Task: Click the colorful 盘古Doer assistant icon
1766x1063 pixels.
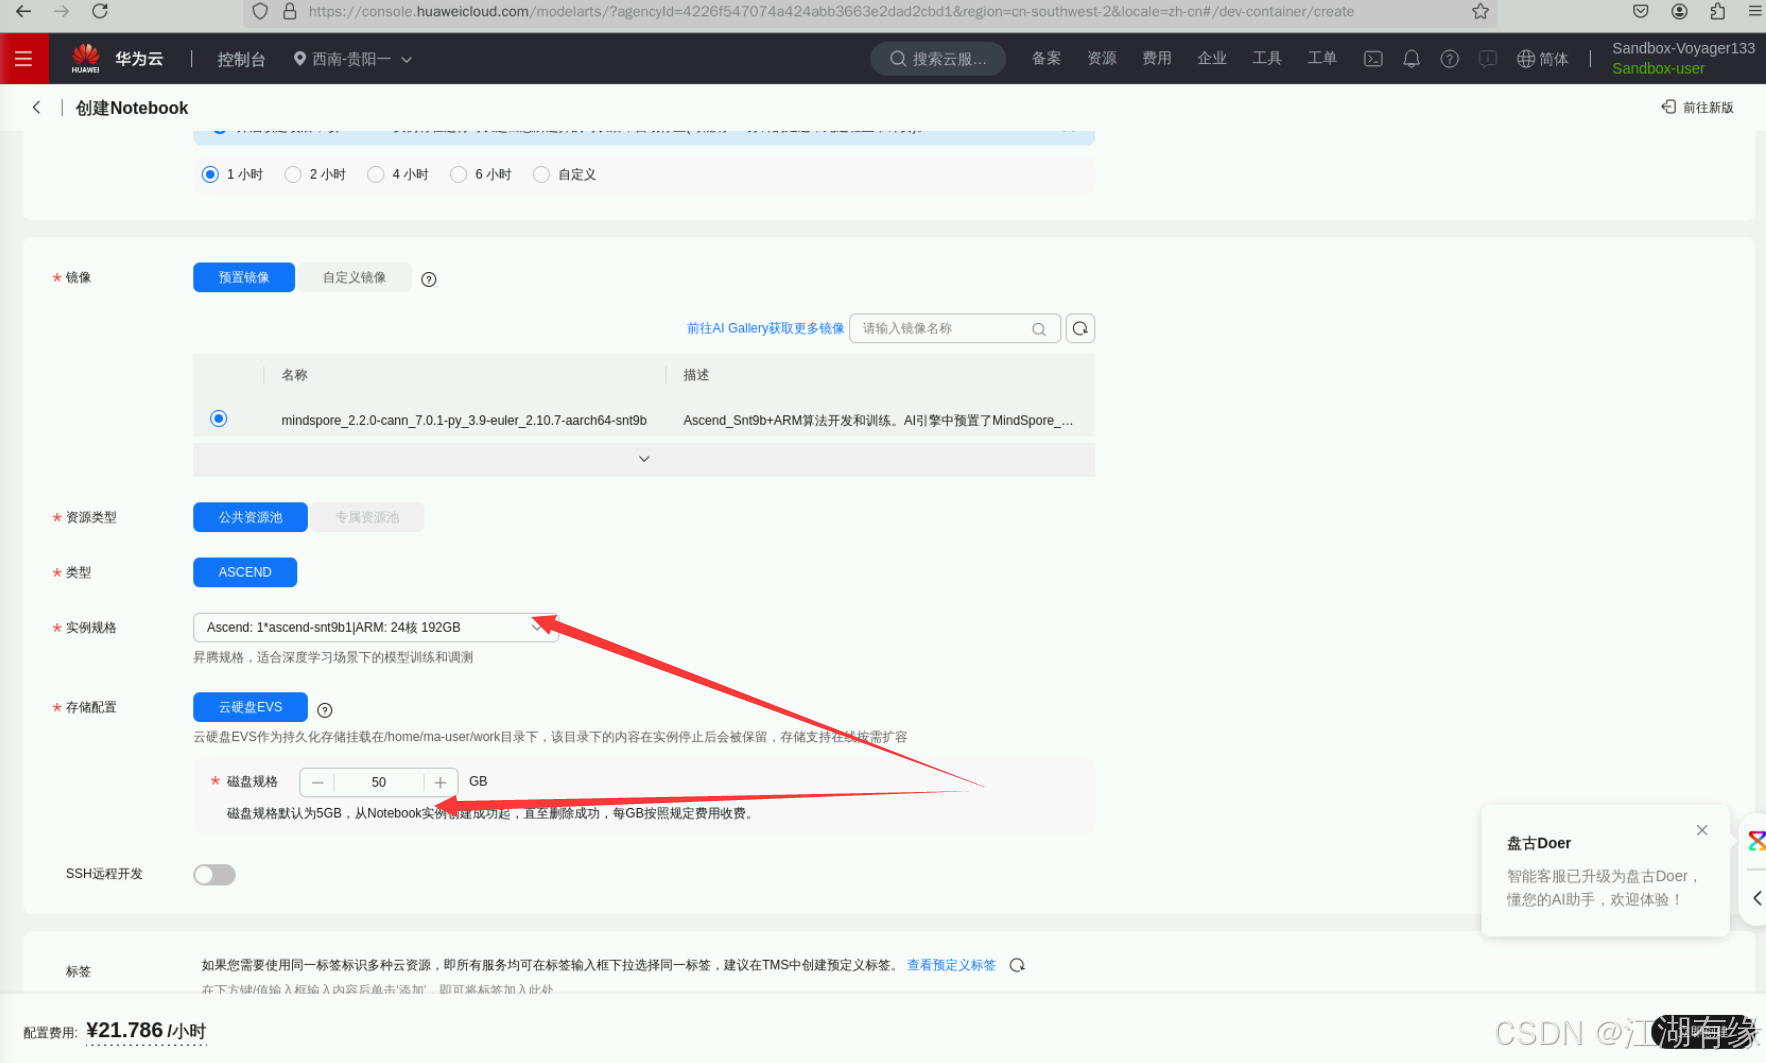Action: click(1756, 840)
